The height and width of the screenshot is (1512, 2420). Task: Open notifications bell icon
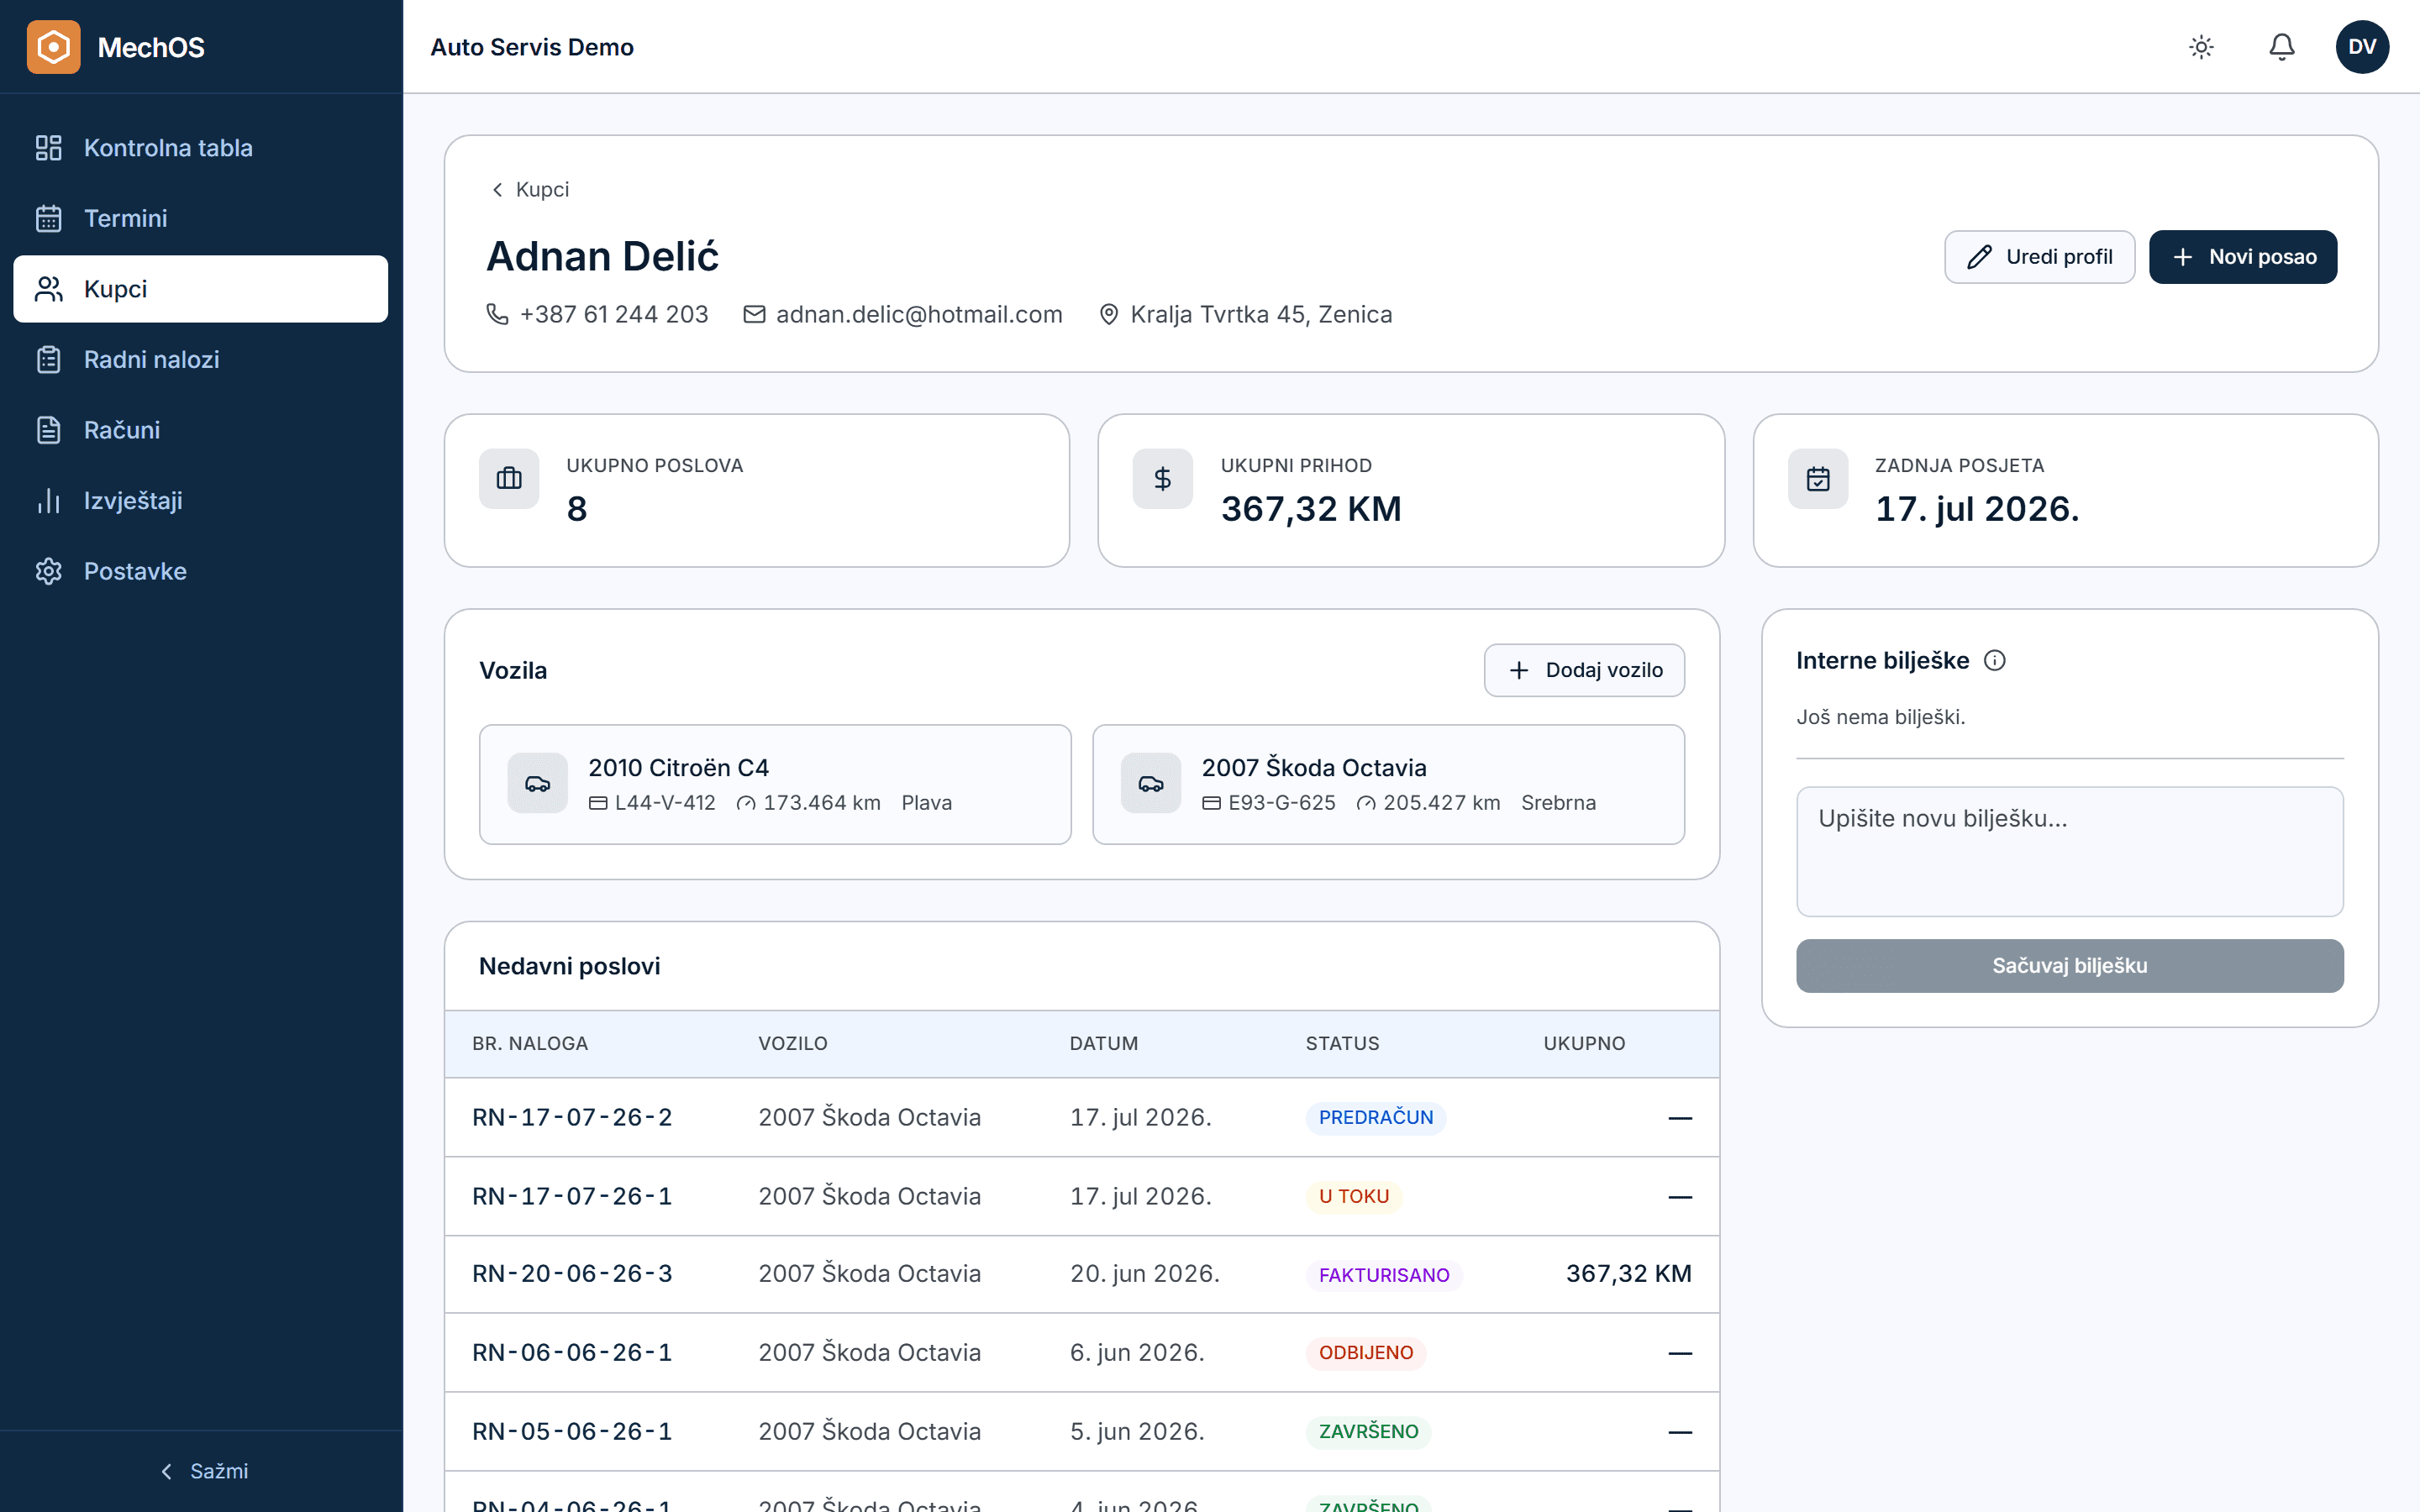[2281, 47]
